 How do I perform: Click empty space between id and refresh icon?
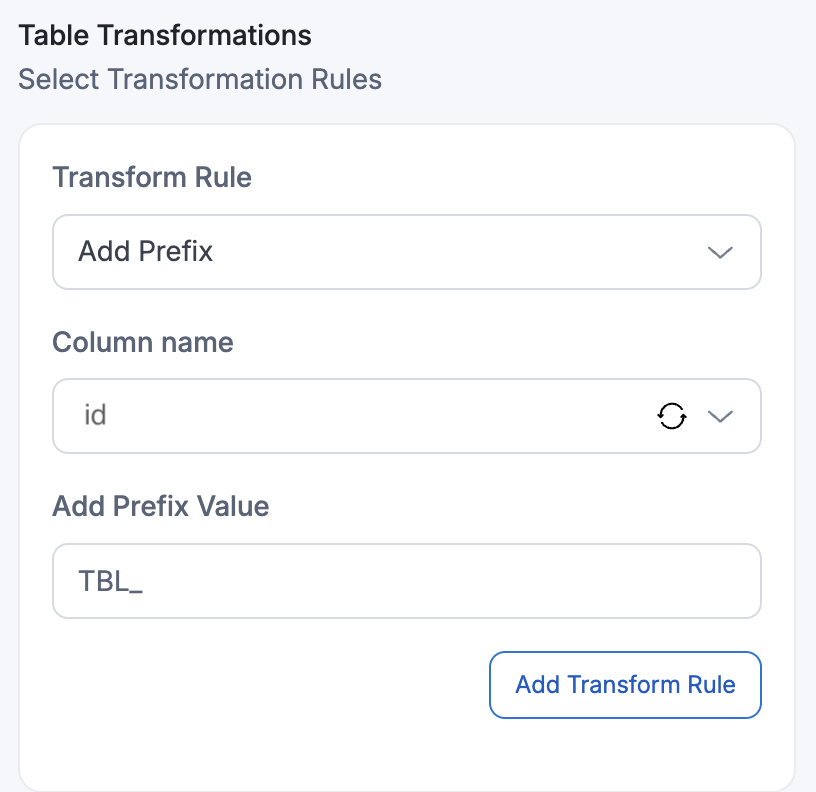pyautogui.click(x=380, y=415)
